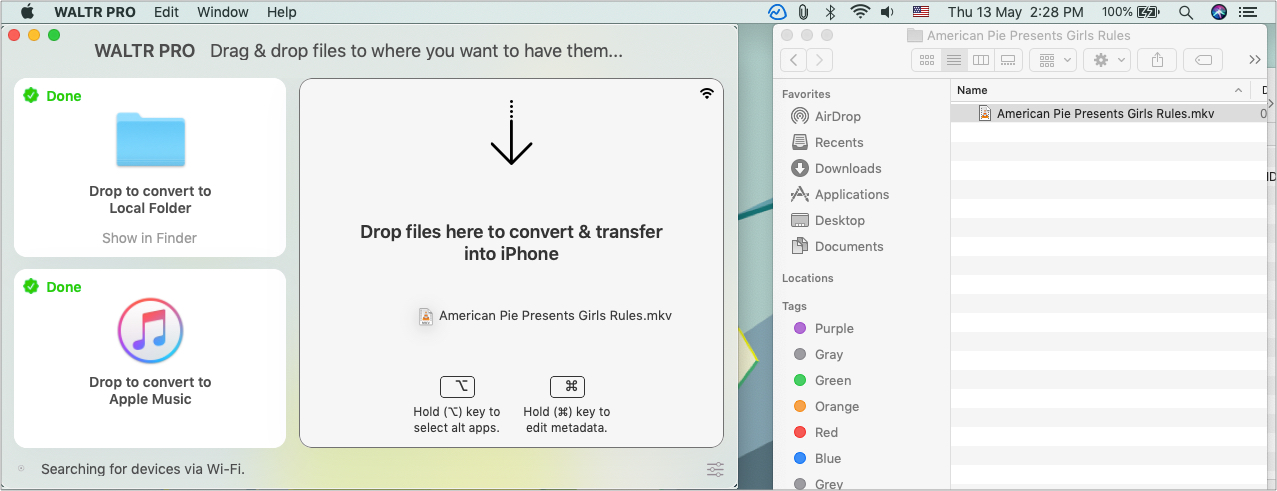Select Downloads in Finder sidebar
Screen dimensions: 1277x491
click(848, 168)
